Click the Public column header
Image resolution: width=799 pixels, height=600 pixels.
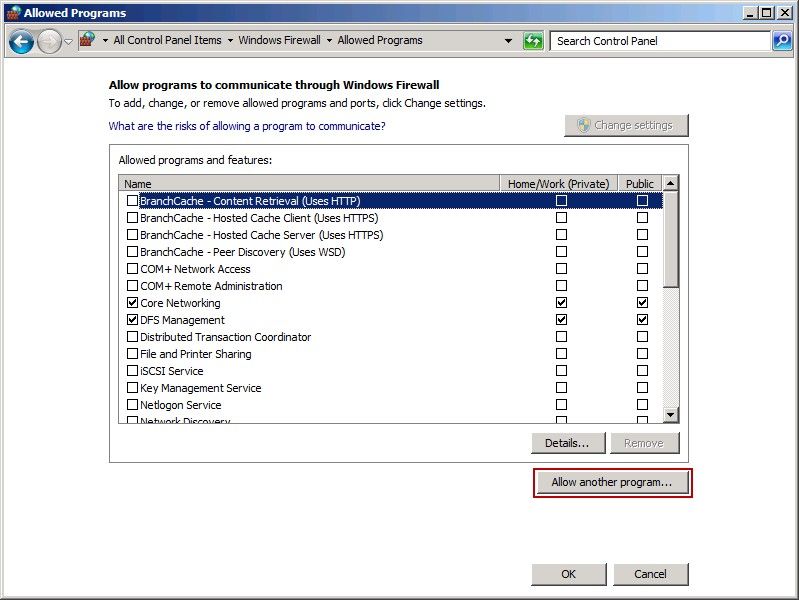coord(640,184)
